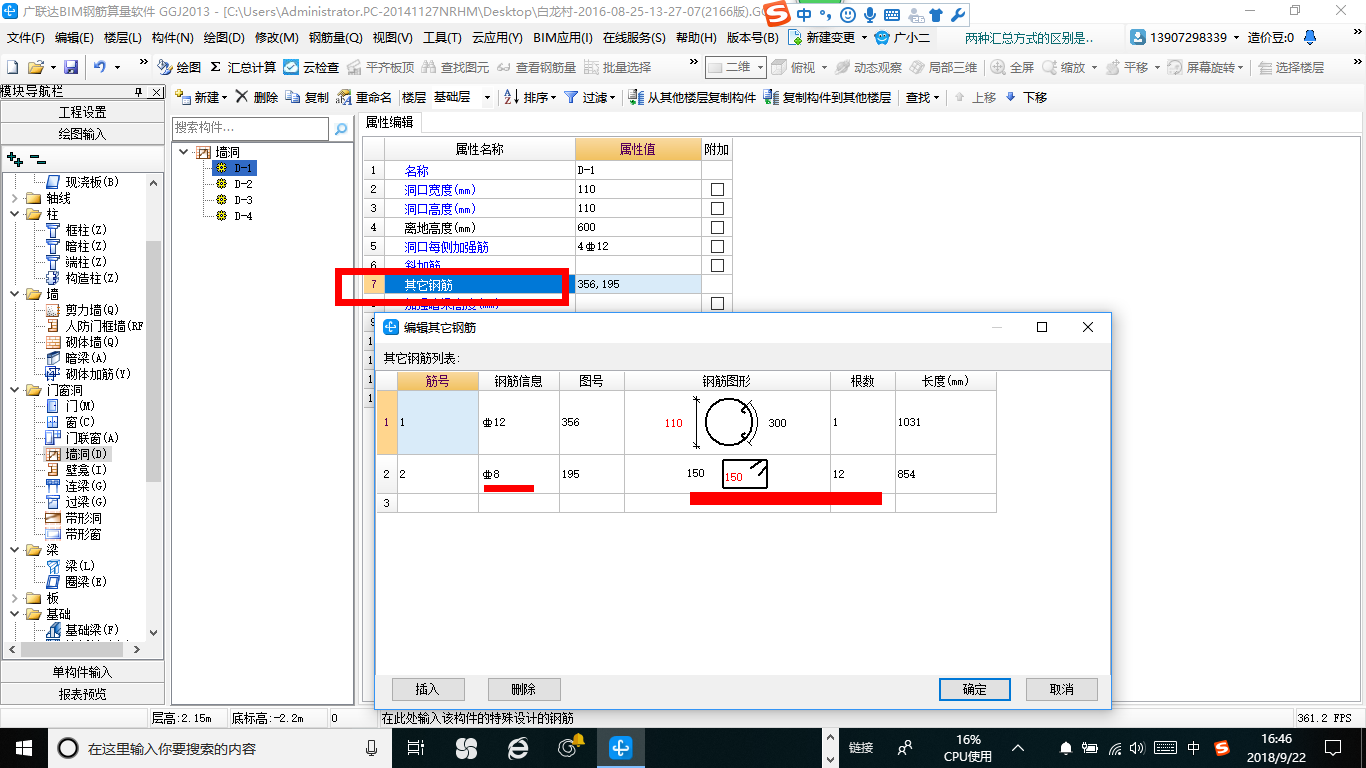Toggle 附加 checkbox for 离地高度

pos(717,228)
